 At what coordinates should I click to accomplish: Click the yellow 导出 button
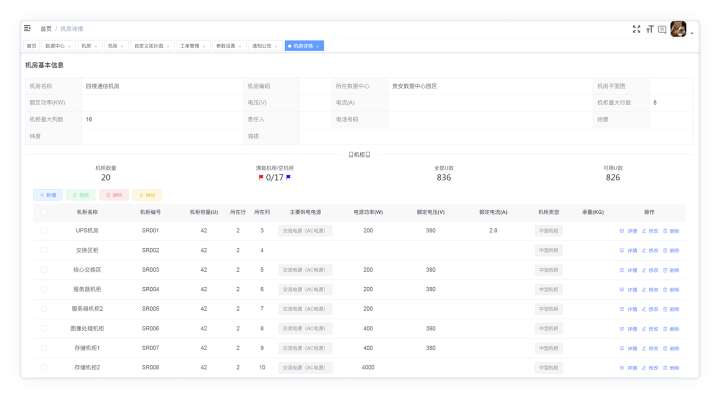tap(147, 195)
